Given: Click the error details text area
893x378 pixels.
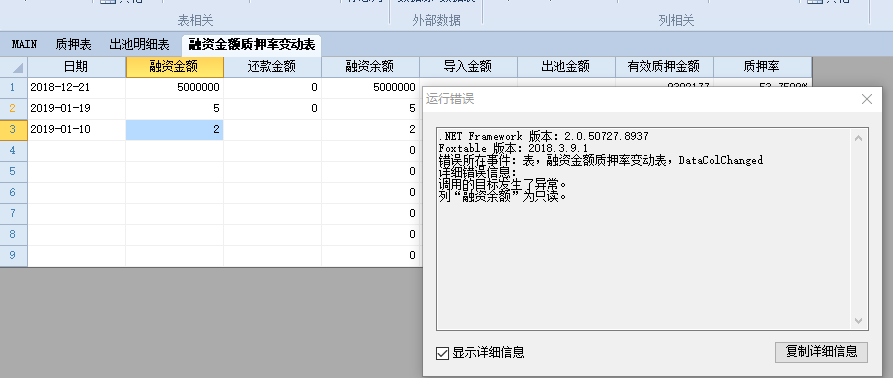Looking at the screenshot, I should pos(644,229).
